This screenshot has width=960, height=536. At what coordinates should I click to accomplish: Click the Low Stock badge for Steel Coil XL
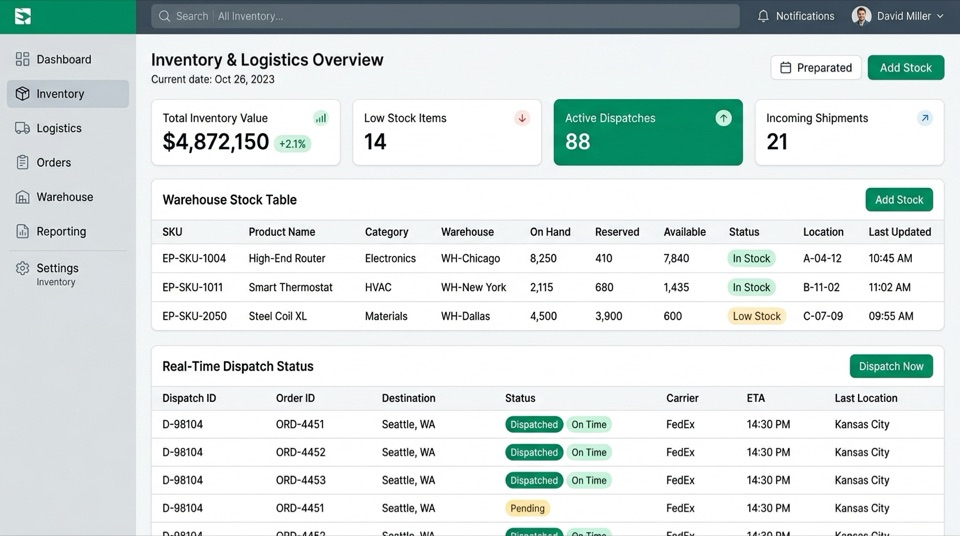point(757,316)
